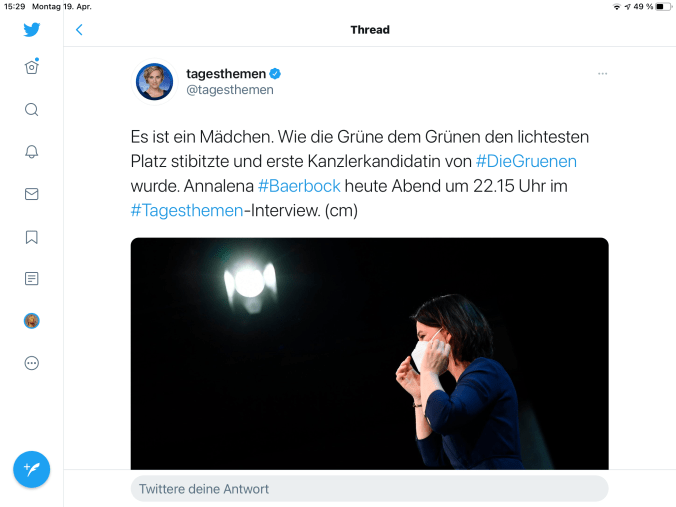The width and height of the screenshot is (676, 507).
Task: Open the tagesthemen profile picture
Action: coord(155,81)
